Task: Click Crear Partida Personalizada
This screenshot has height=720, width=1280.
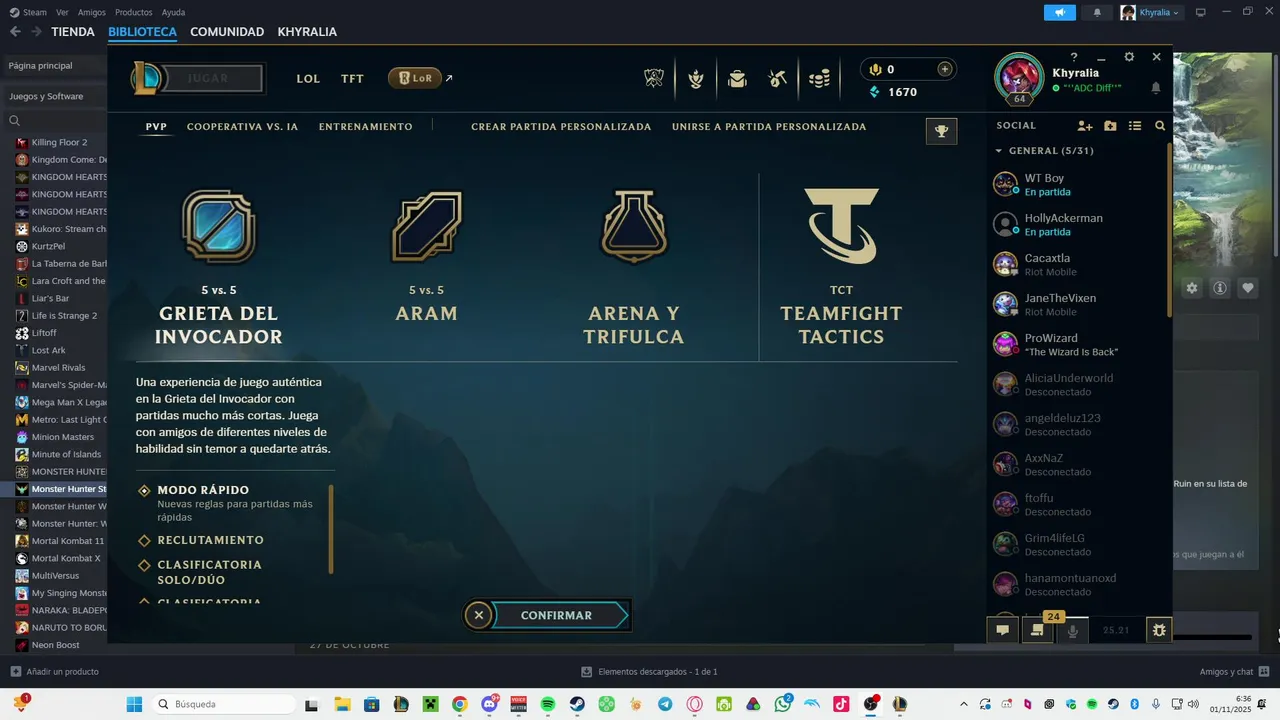Action: click(x=561, y=127)
